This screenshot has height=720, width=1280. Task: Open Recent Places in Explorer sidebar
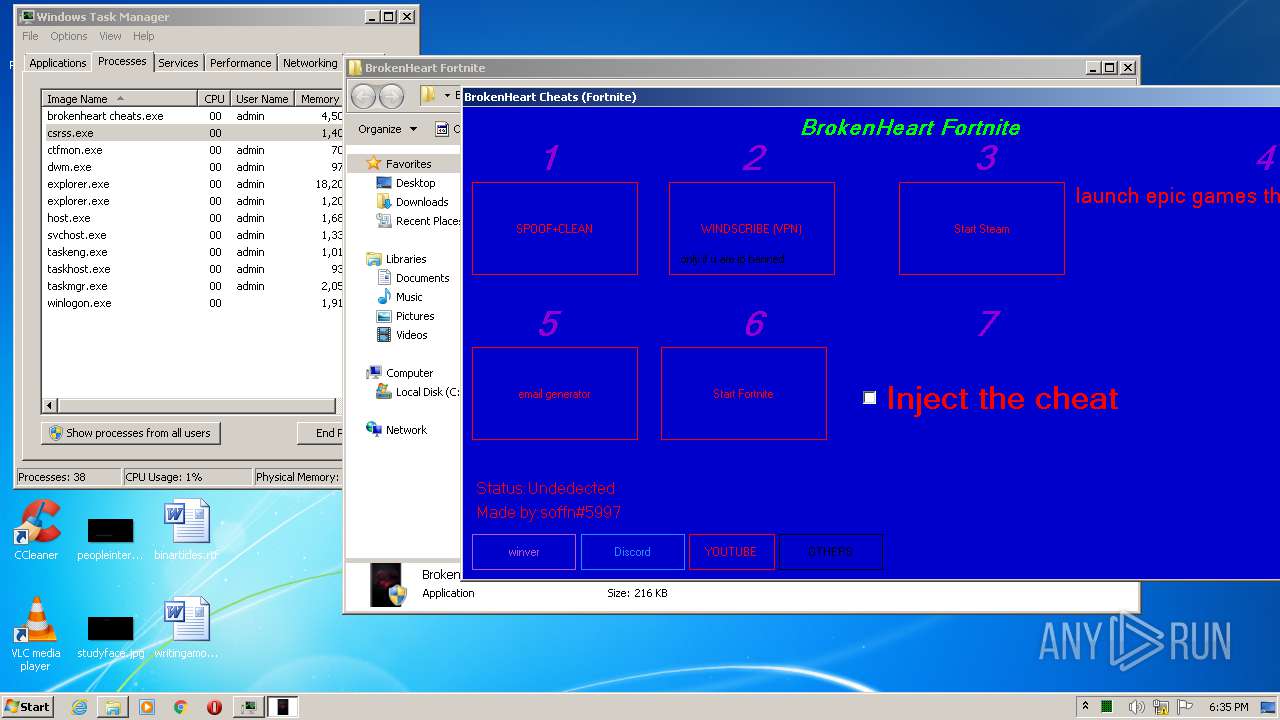[x=418, y=221]
